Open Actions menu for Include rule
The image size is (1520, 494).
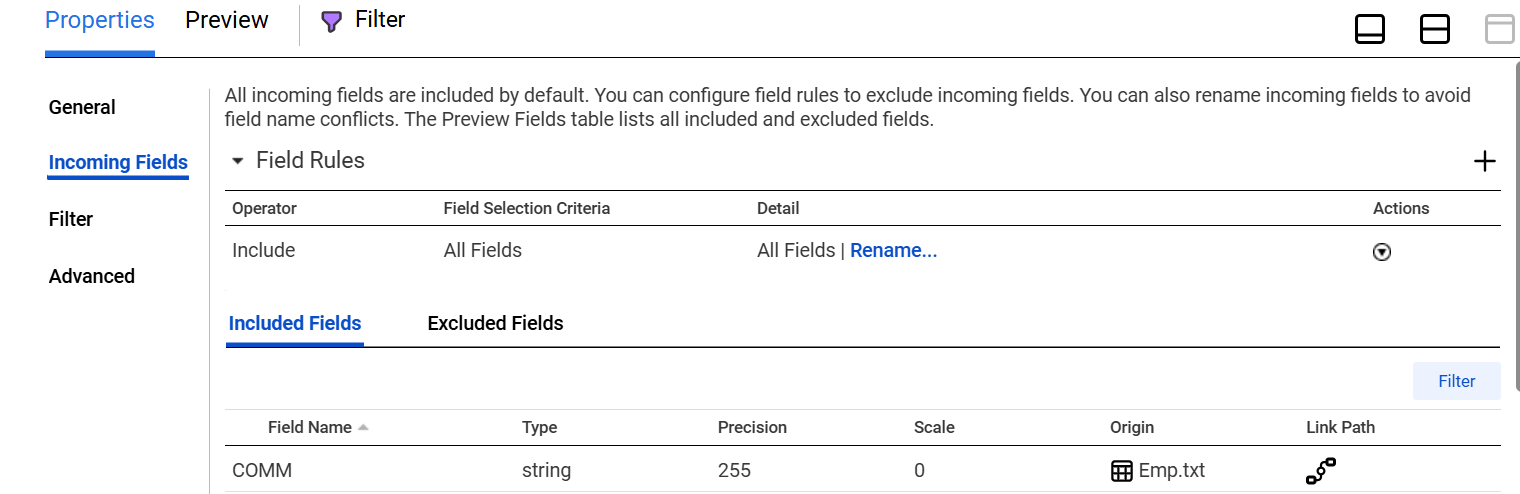click(x=1382, y=252)
